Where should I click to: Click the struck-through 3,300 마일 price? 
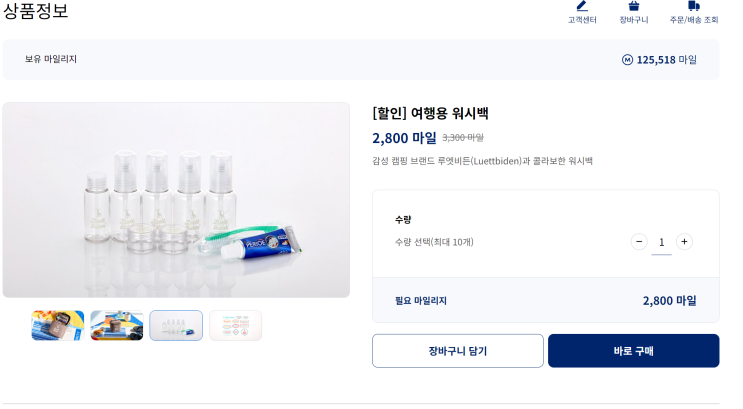click(x=463, y=138)
